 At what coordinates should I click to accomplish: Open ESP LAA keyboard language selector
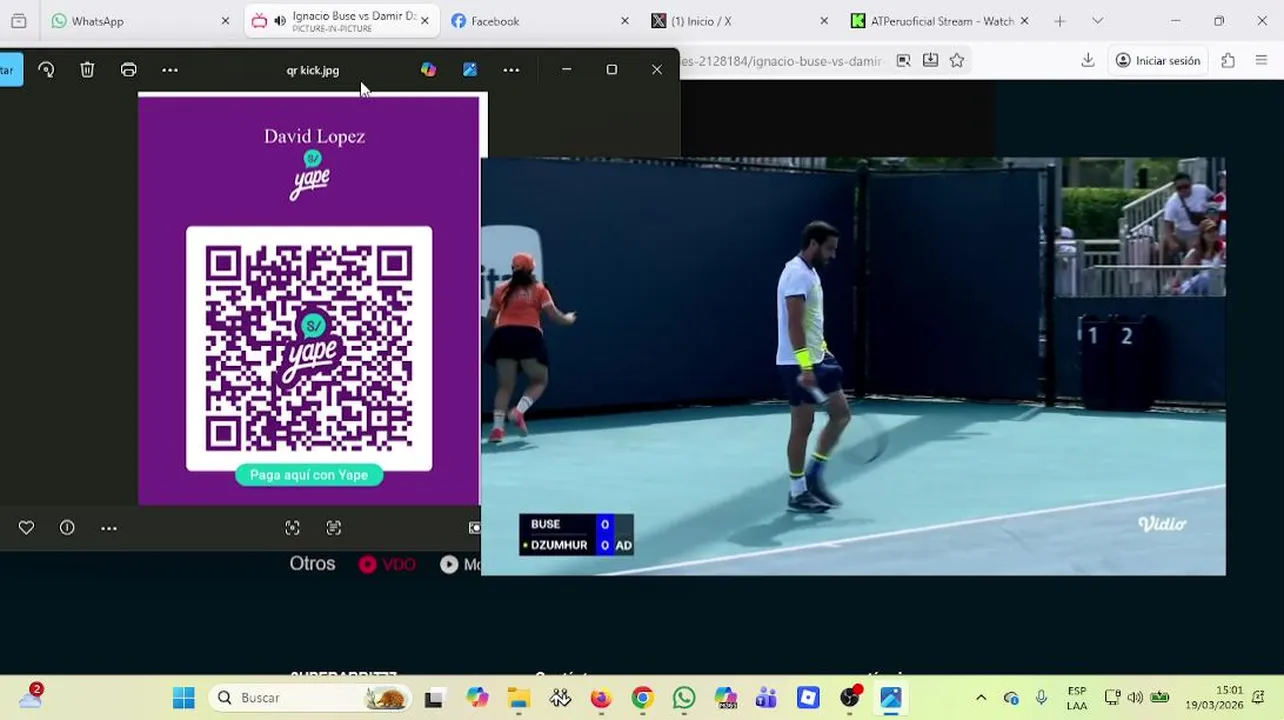click(1077, 698)
